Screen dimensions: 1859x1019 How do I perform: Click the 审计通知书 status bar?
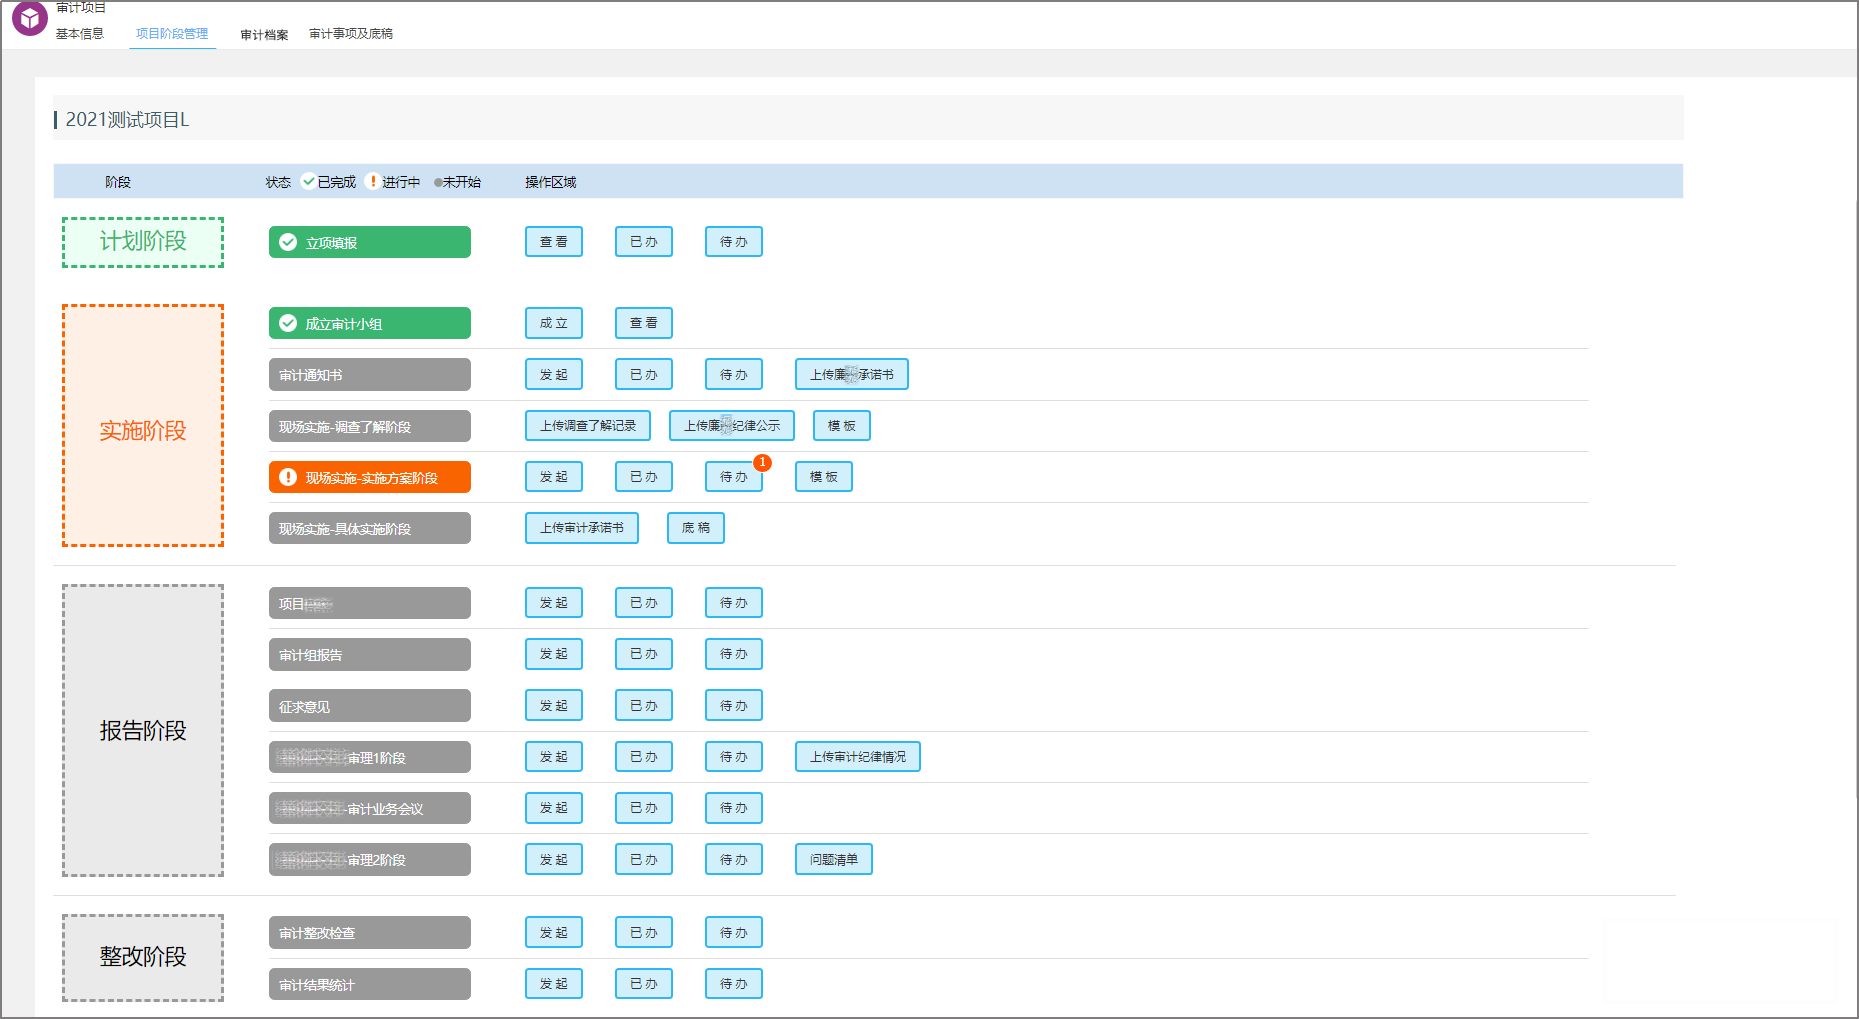[x=370, y=374]
